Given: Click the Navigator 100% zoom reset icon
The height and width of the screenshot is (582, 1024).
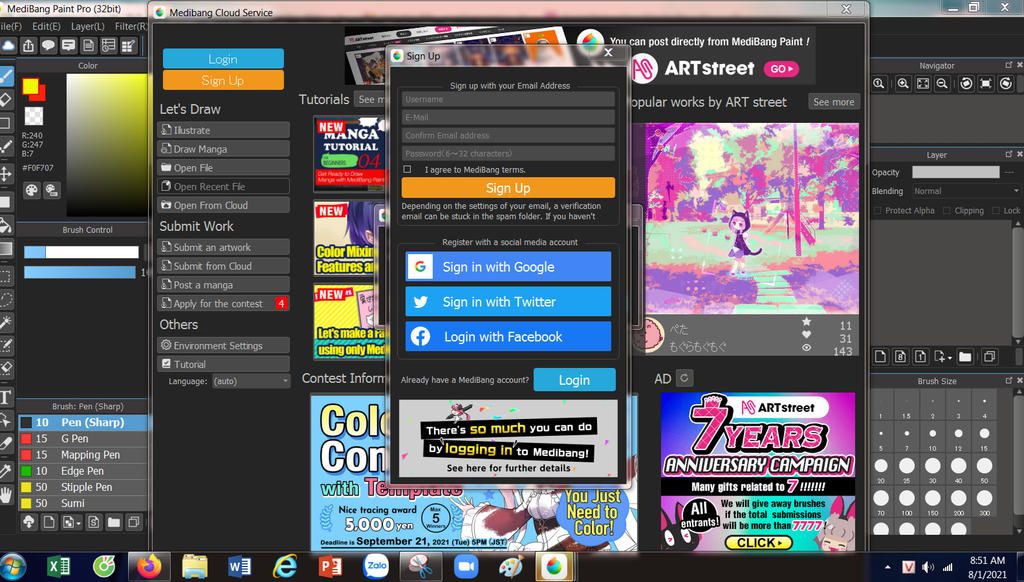Looking at the screenshot, I should (x=880, y=84).
